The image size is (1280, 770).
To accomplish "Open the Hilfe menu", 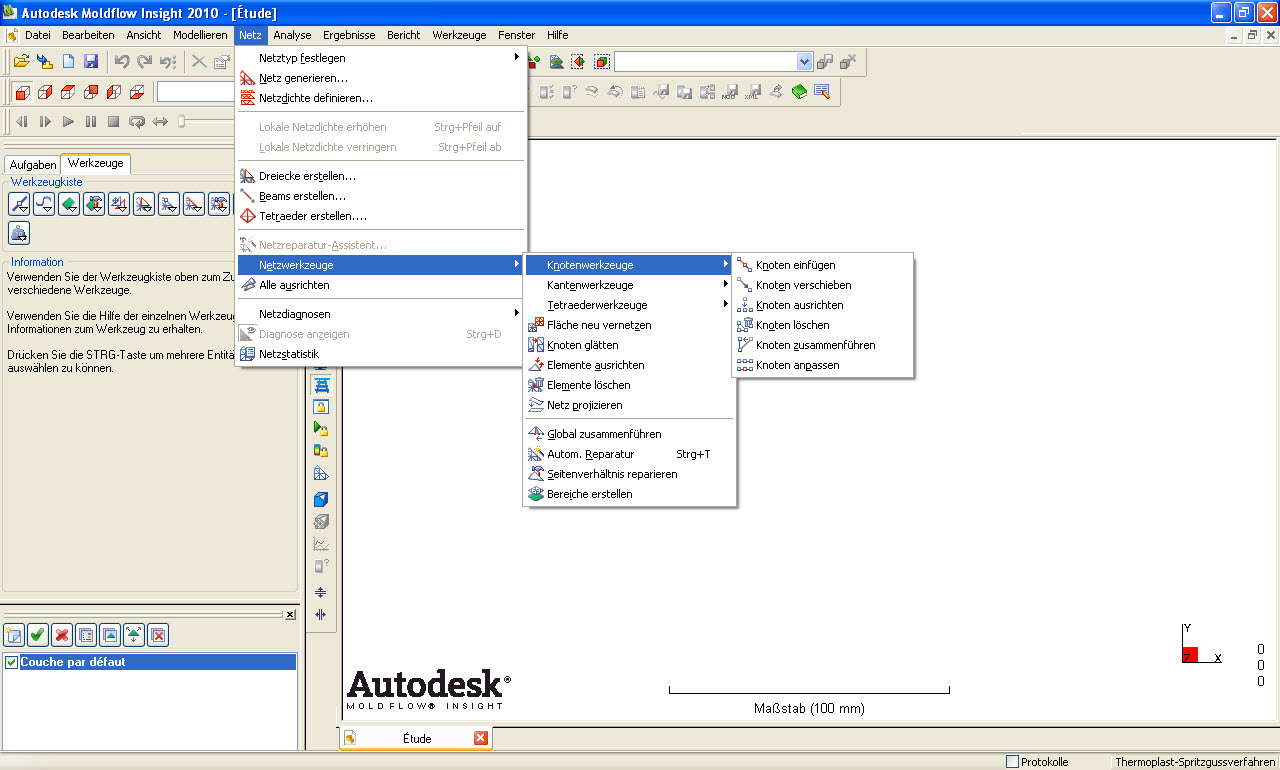I will 558,35.
